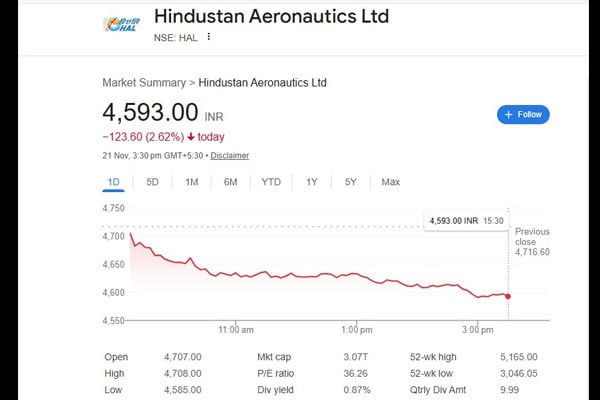
Task: Click the red end-point dot on chart
Action: tap(508, 296)
